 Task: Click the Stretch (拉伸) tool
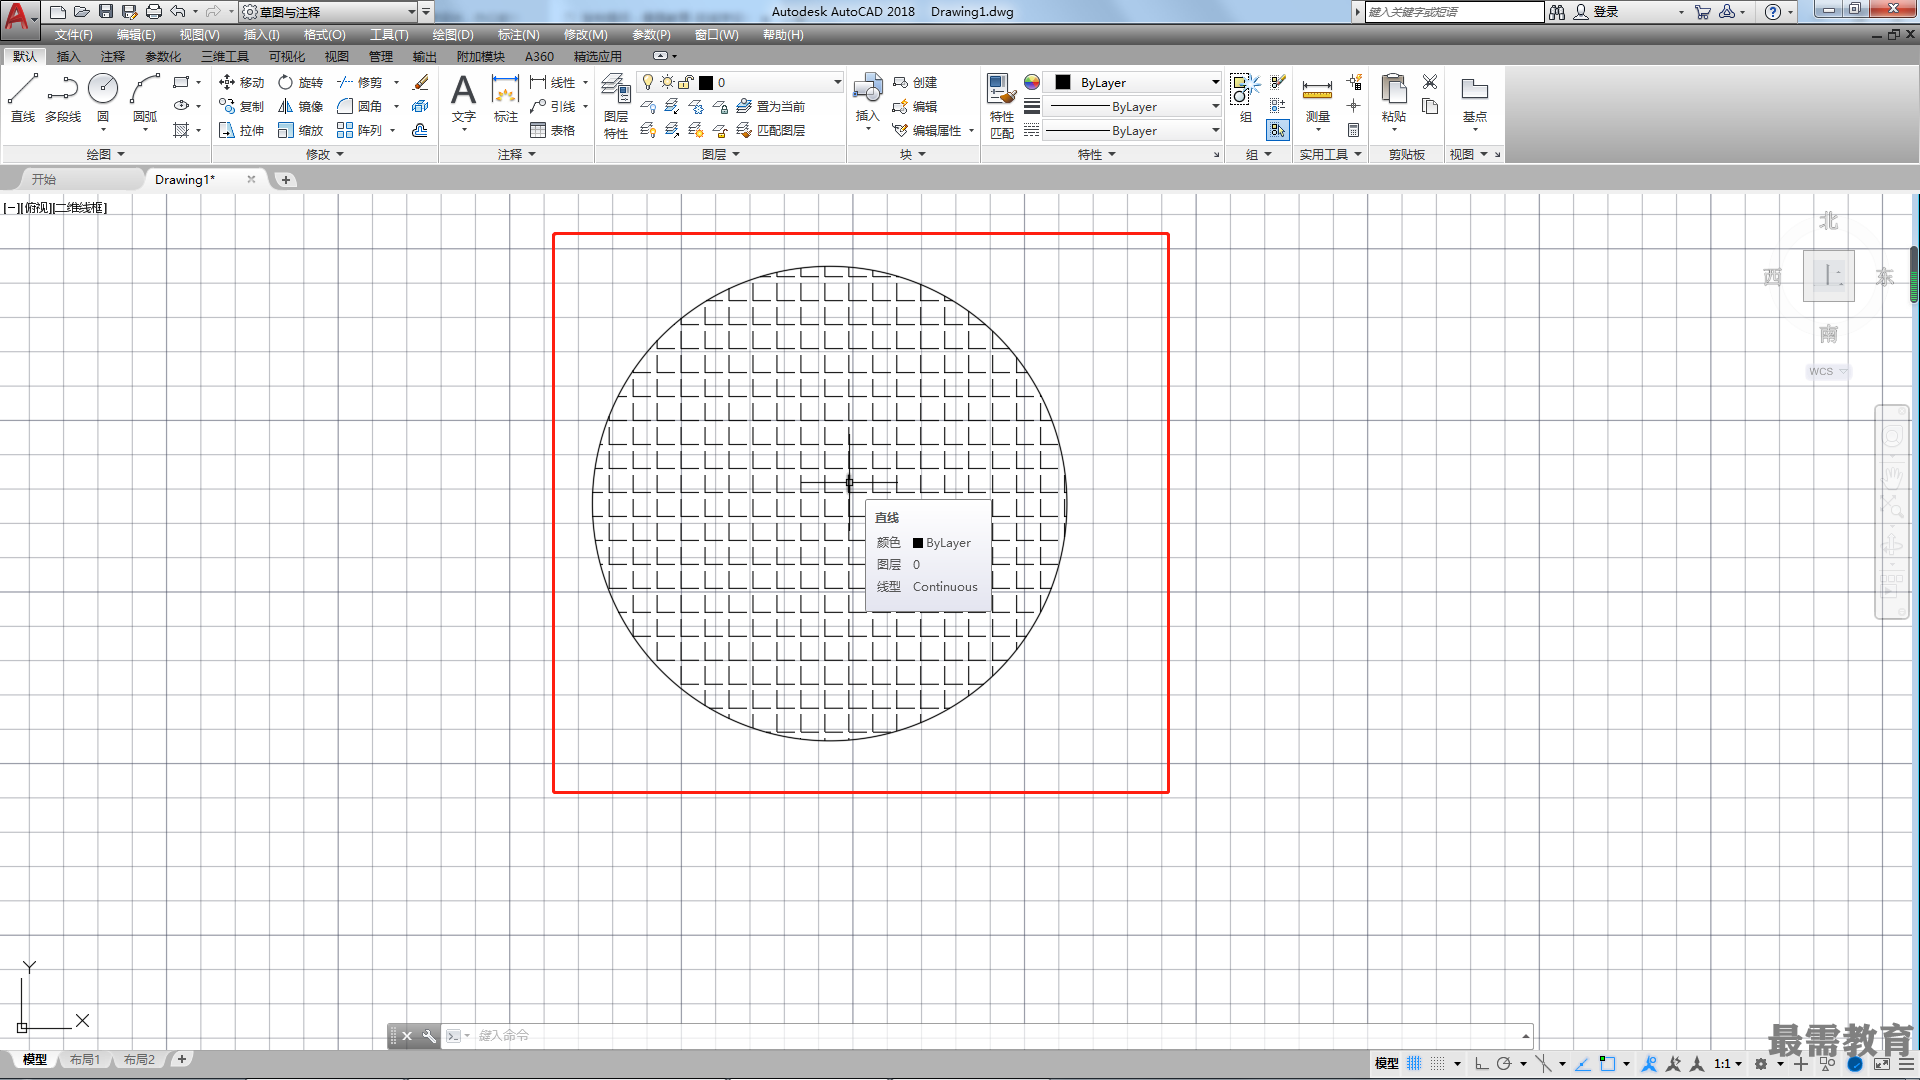click(x=241, y=130)
